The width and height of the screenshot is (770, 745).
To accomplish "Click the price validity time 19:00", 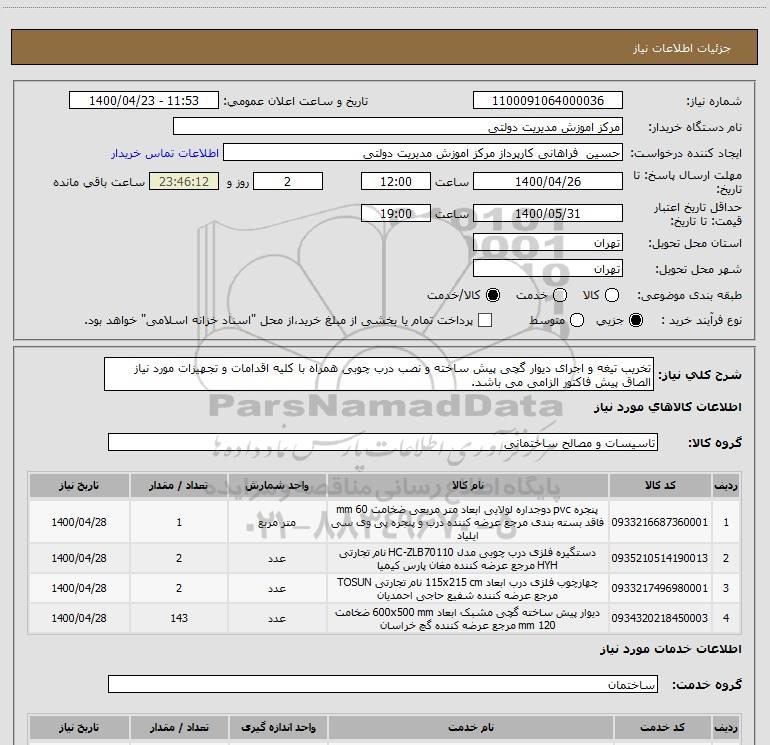I will point(396,213).
